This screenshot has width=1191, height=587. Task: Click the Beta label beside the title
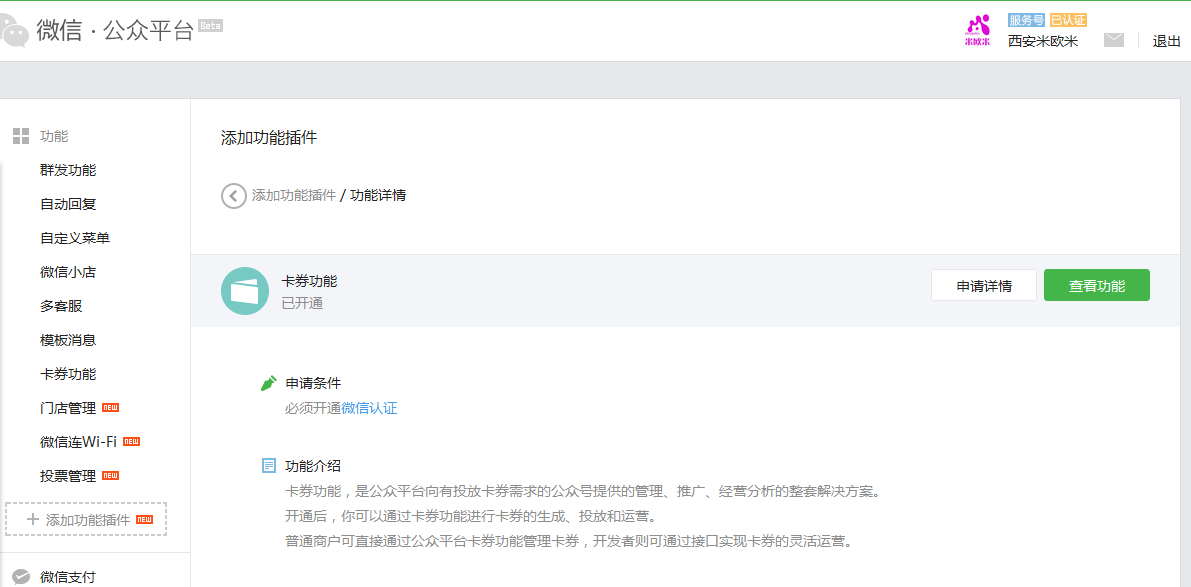tap(210, 25)
